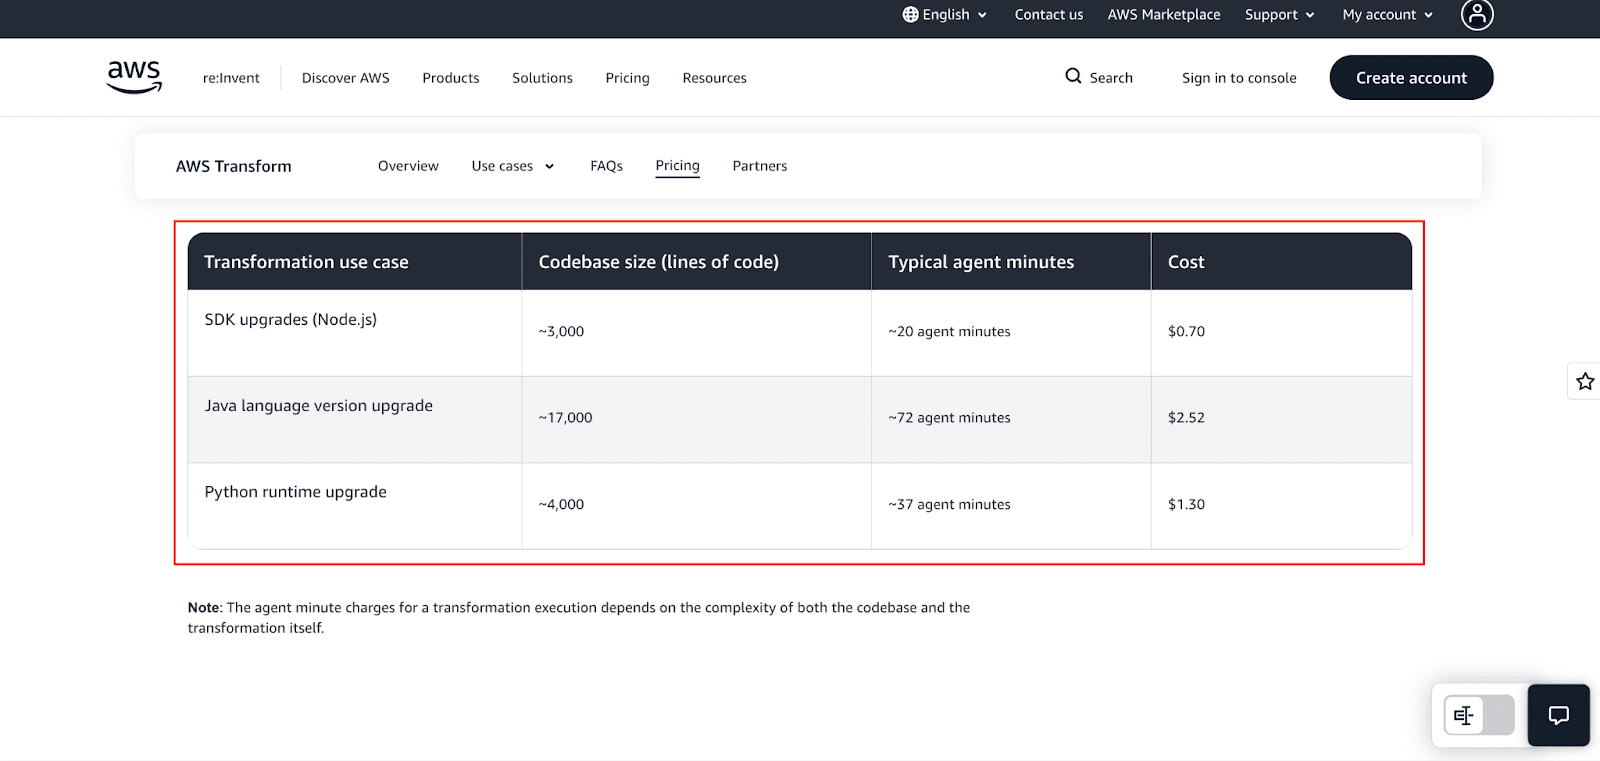Select the Python runtime upgrade cell
Image resolution: width=1600 pixels, height=761 pixels.
tap(355, 505)
